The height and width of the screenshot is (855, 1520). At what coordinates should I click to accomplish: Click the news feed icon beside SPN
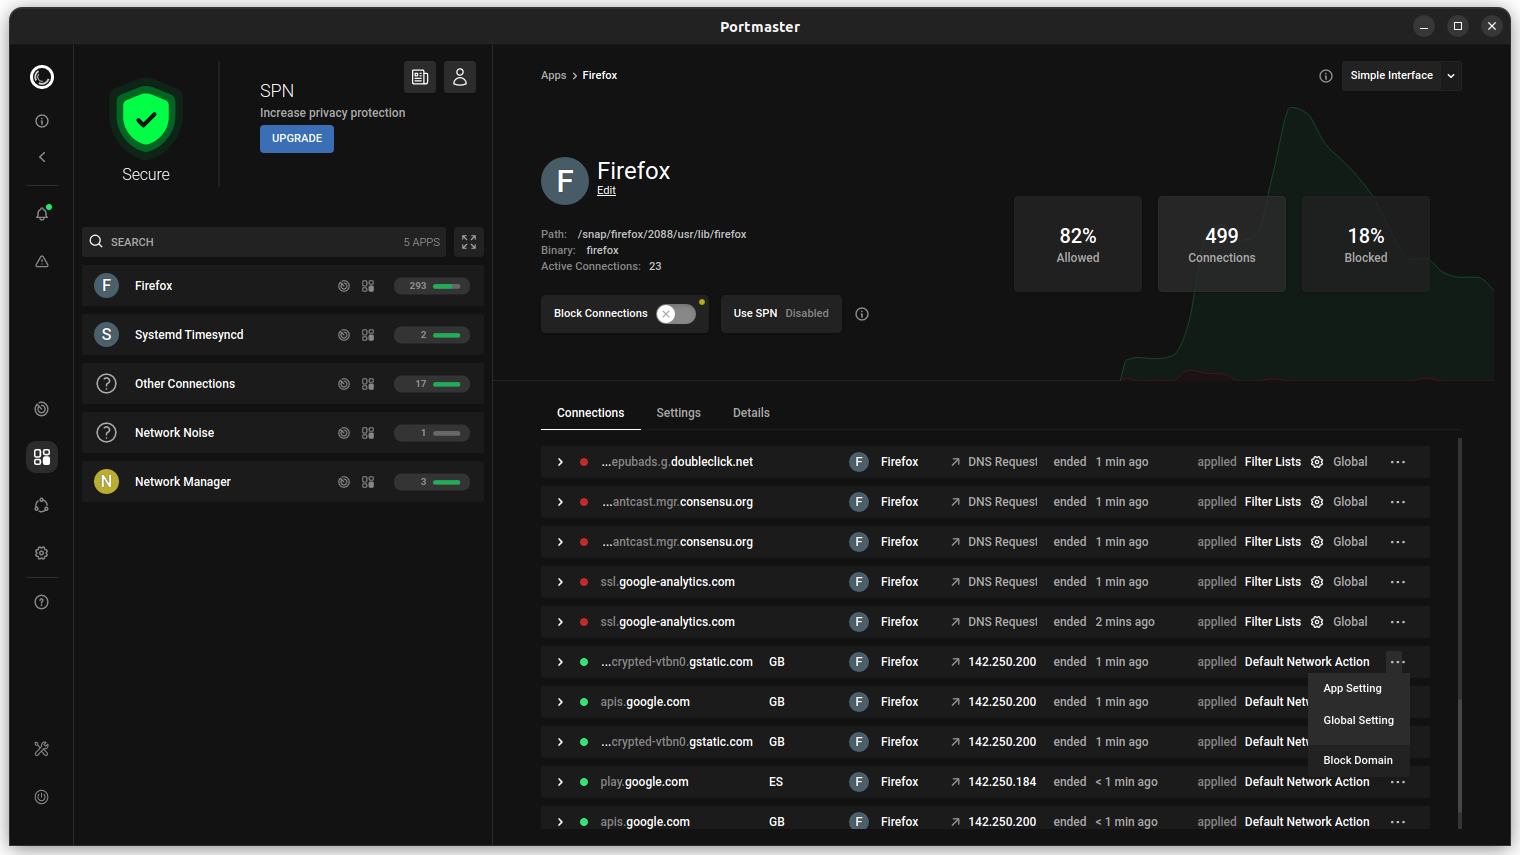click(x=420, y=77)
